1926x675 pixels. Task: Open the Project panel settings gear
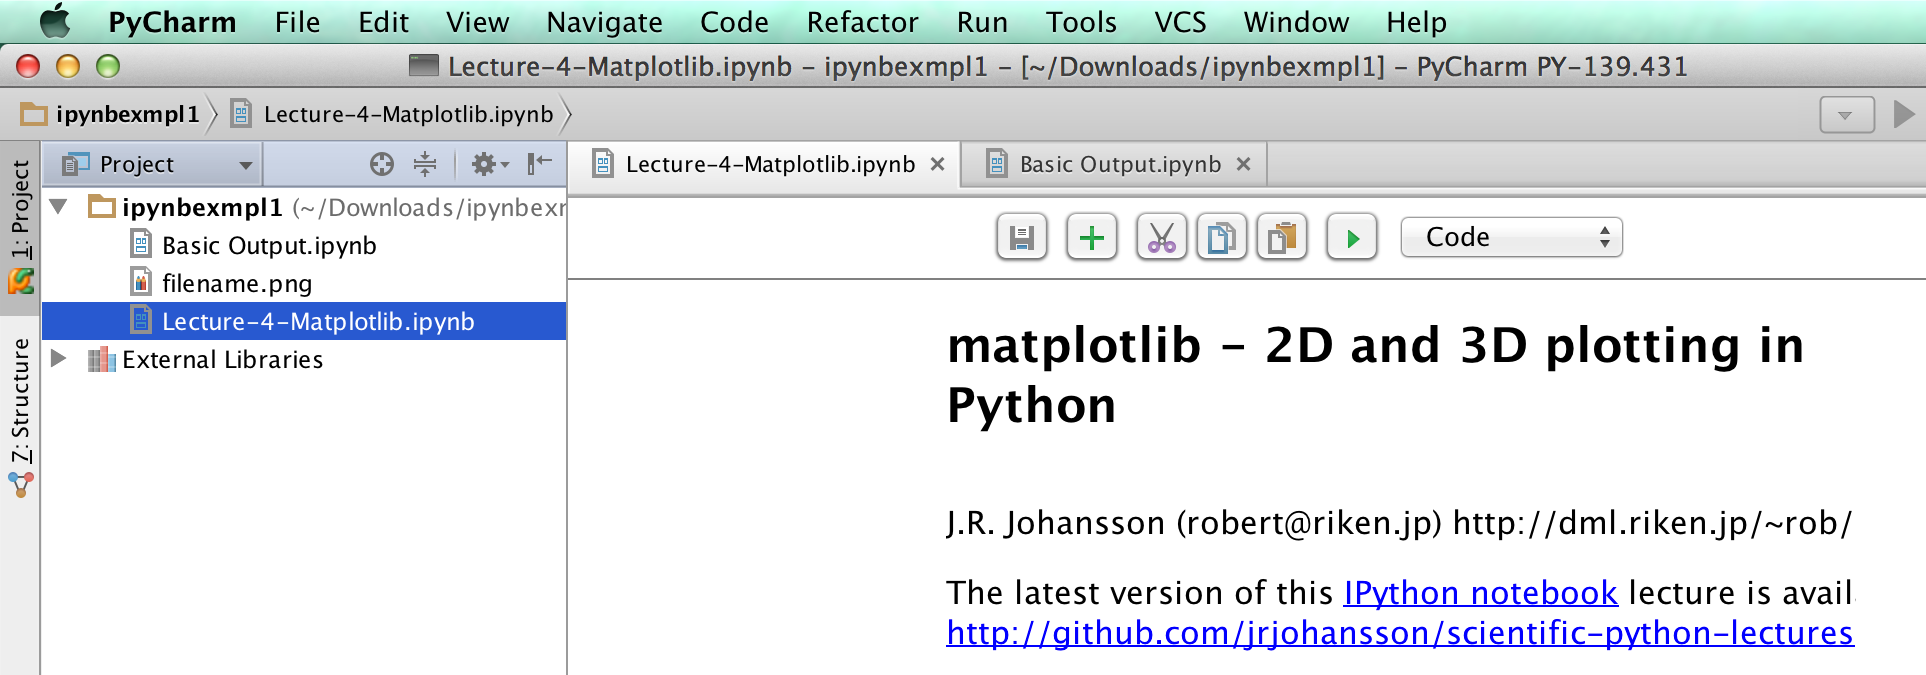[x=489, y=164]
